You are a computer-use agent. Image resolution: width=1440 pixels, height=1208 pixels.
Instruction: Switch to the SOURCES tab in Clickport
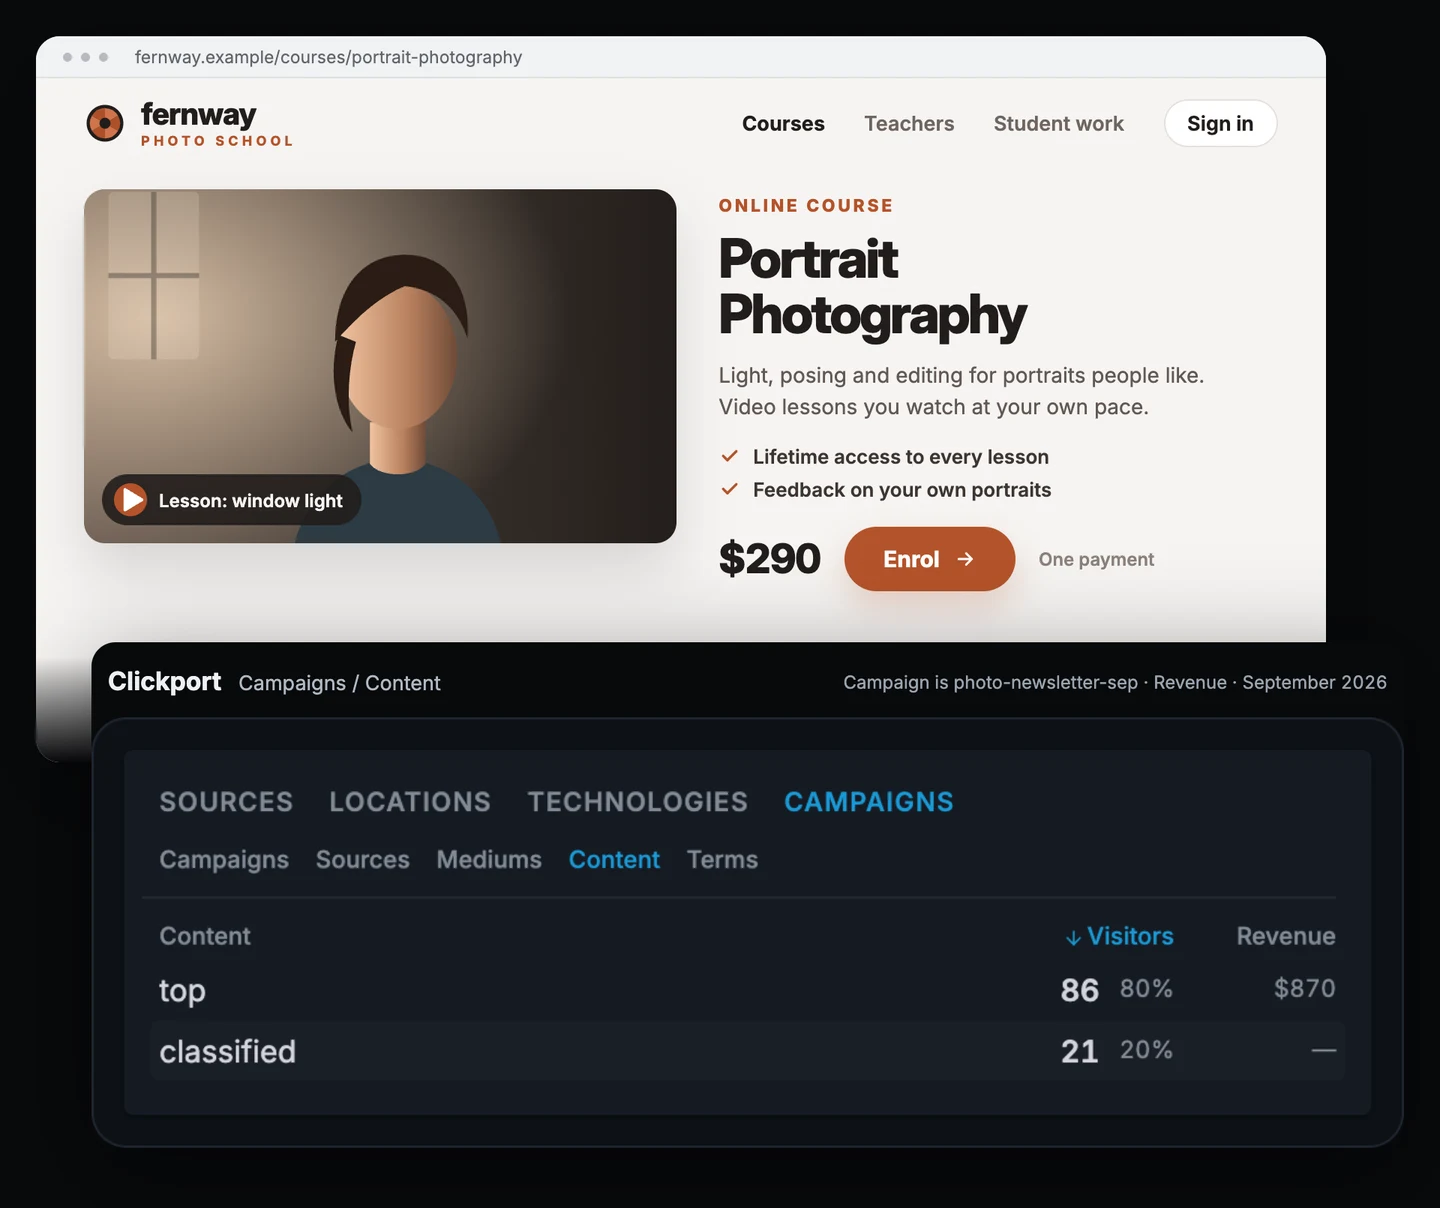click(226, 802)
